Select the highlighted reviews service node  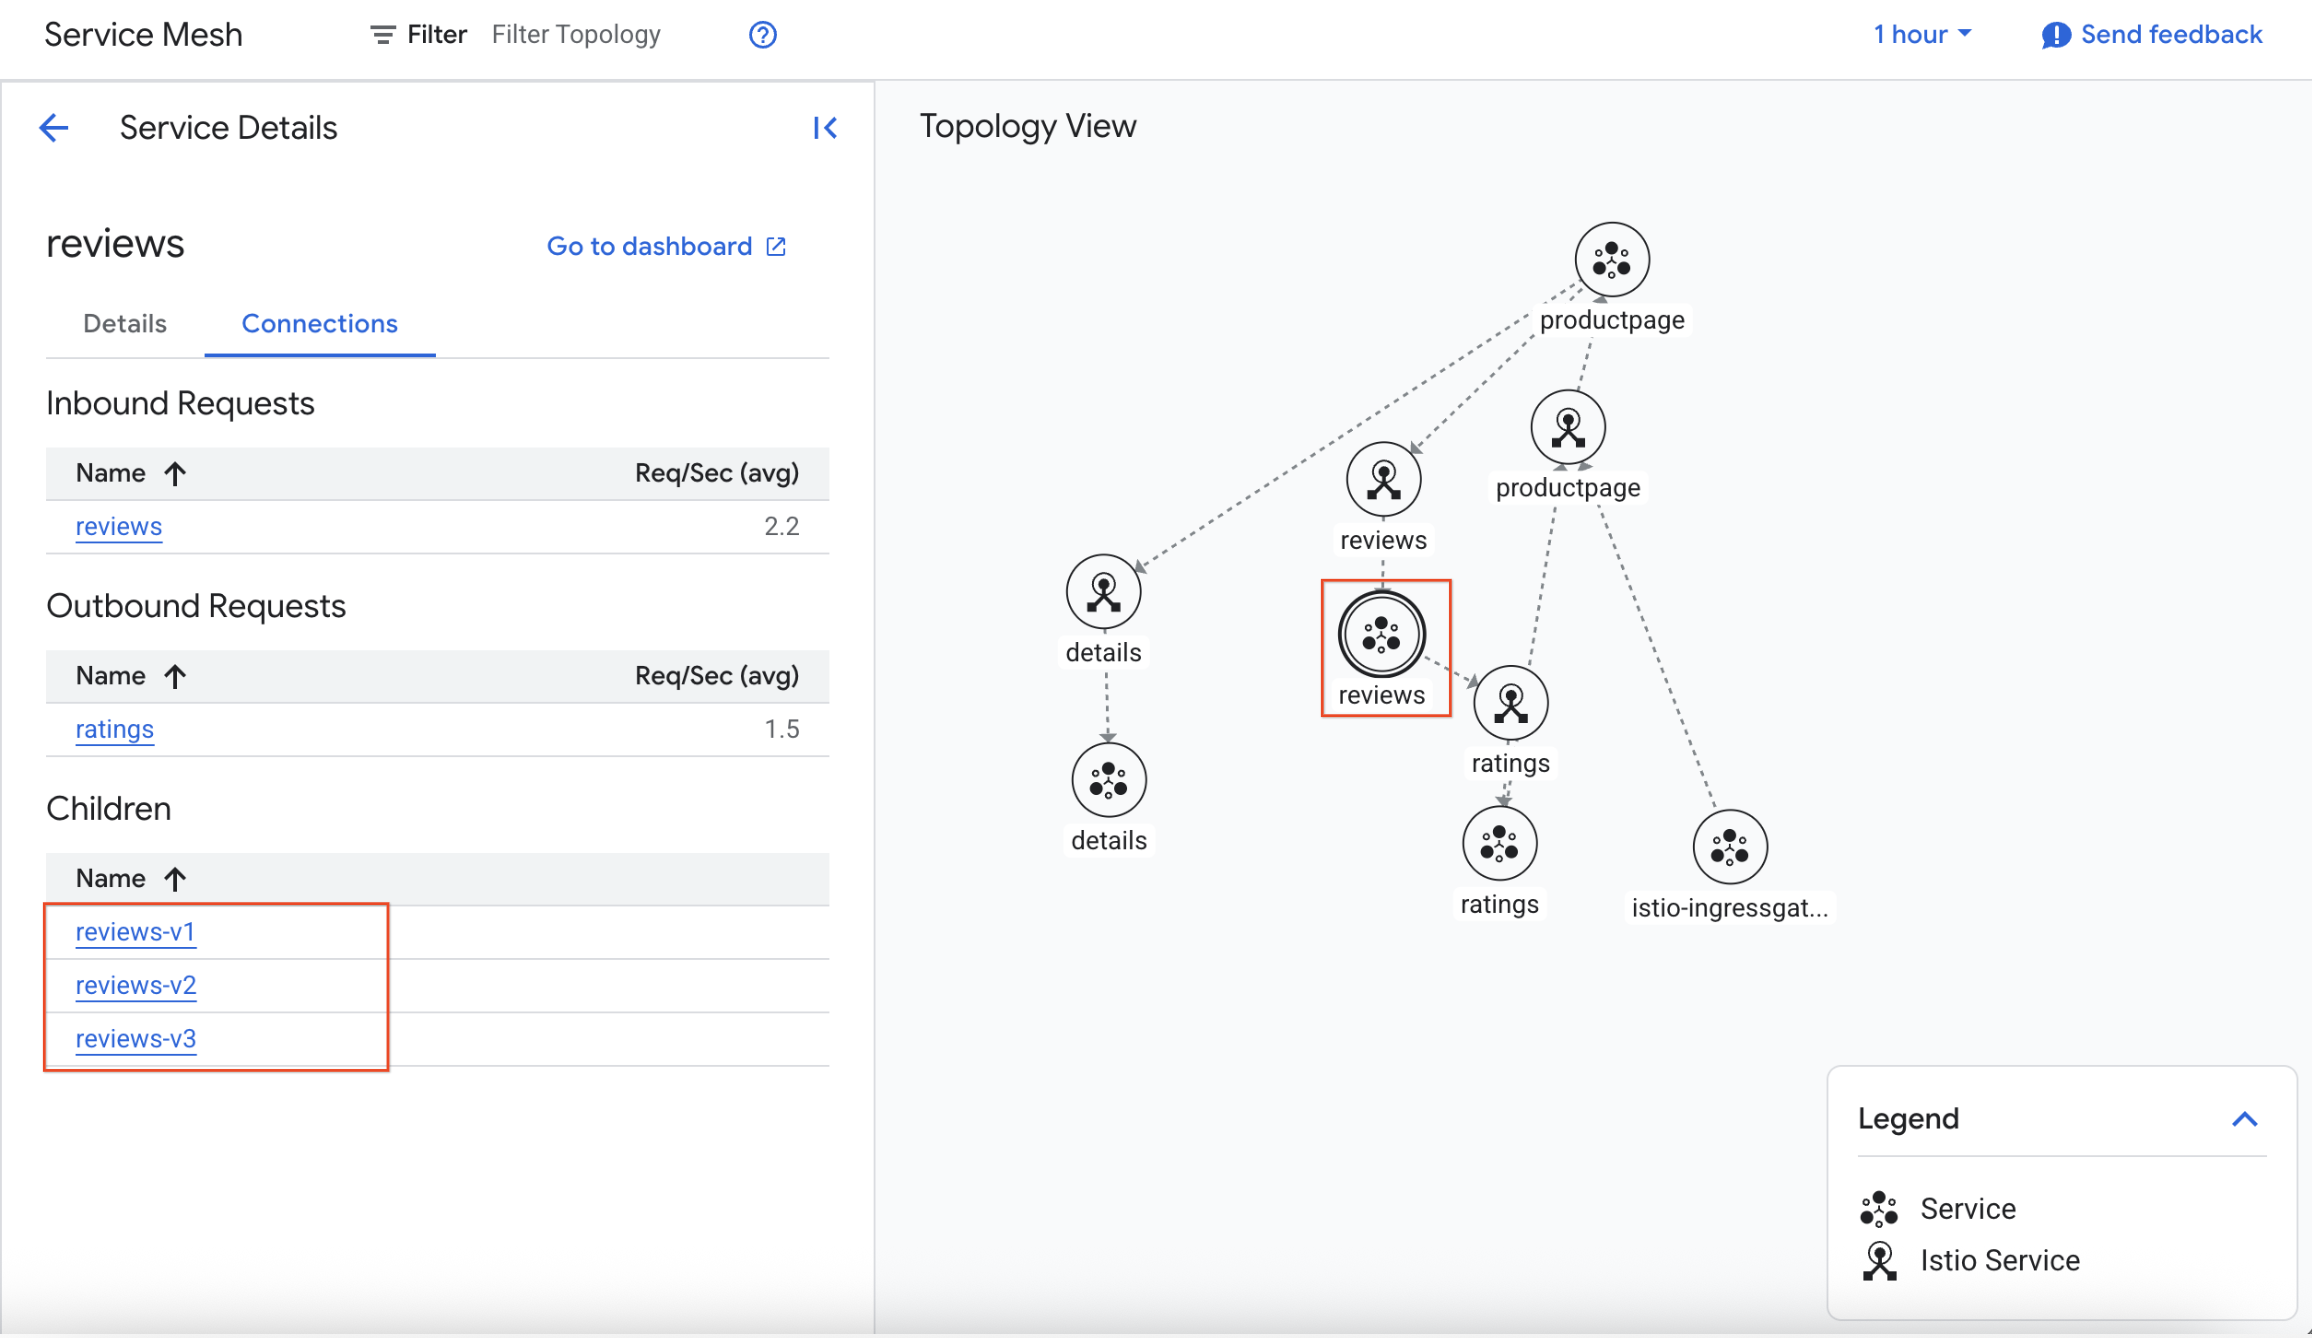1382,634
